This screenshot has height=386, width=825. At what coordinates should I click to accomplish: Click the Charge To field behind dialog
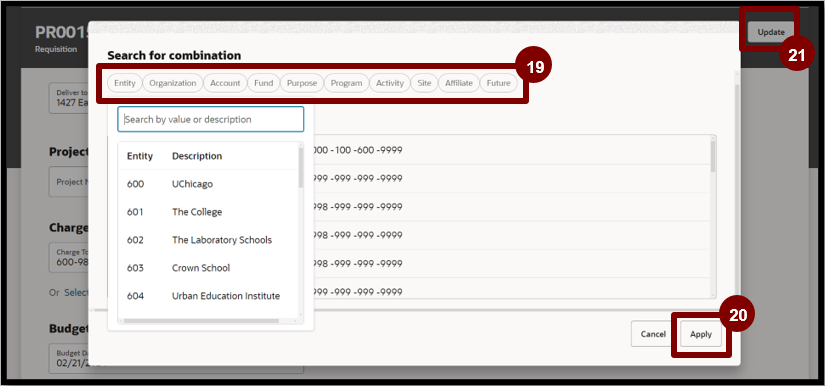69,257
